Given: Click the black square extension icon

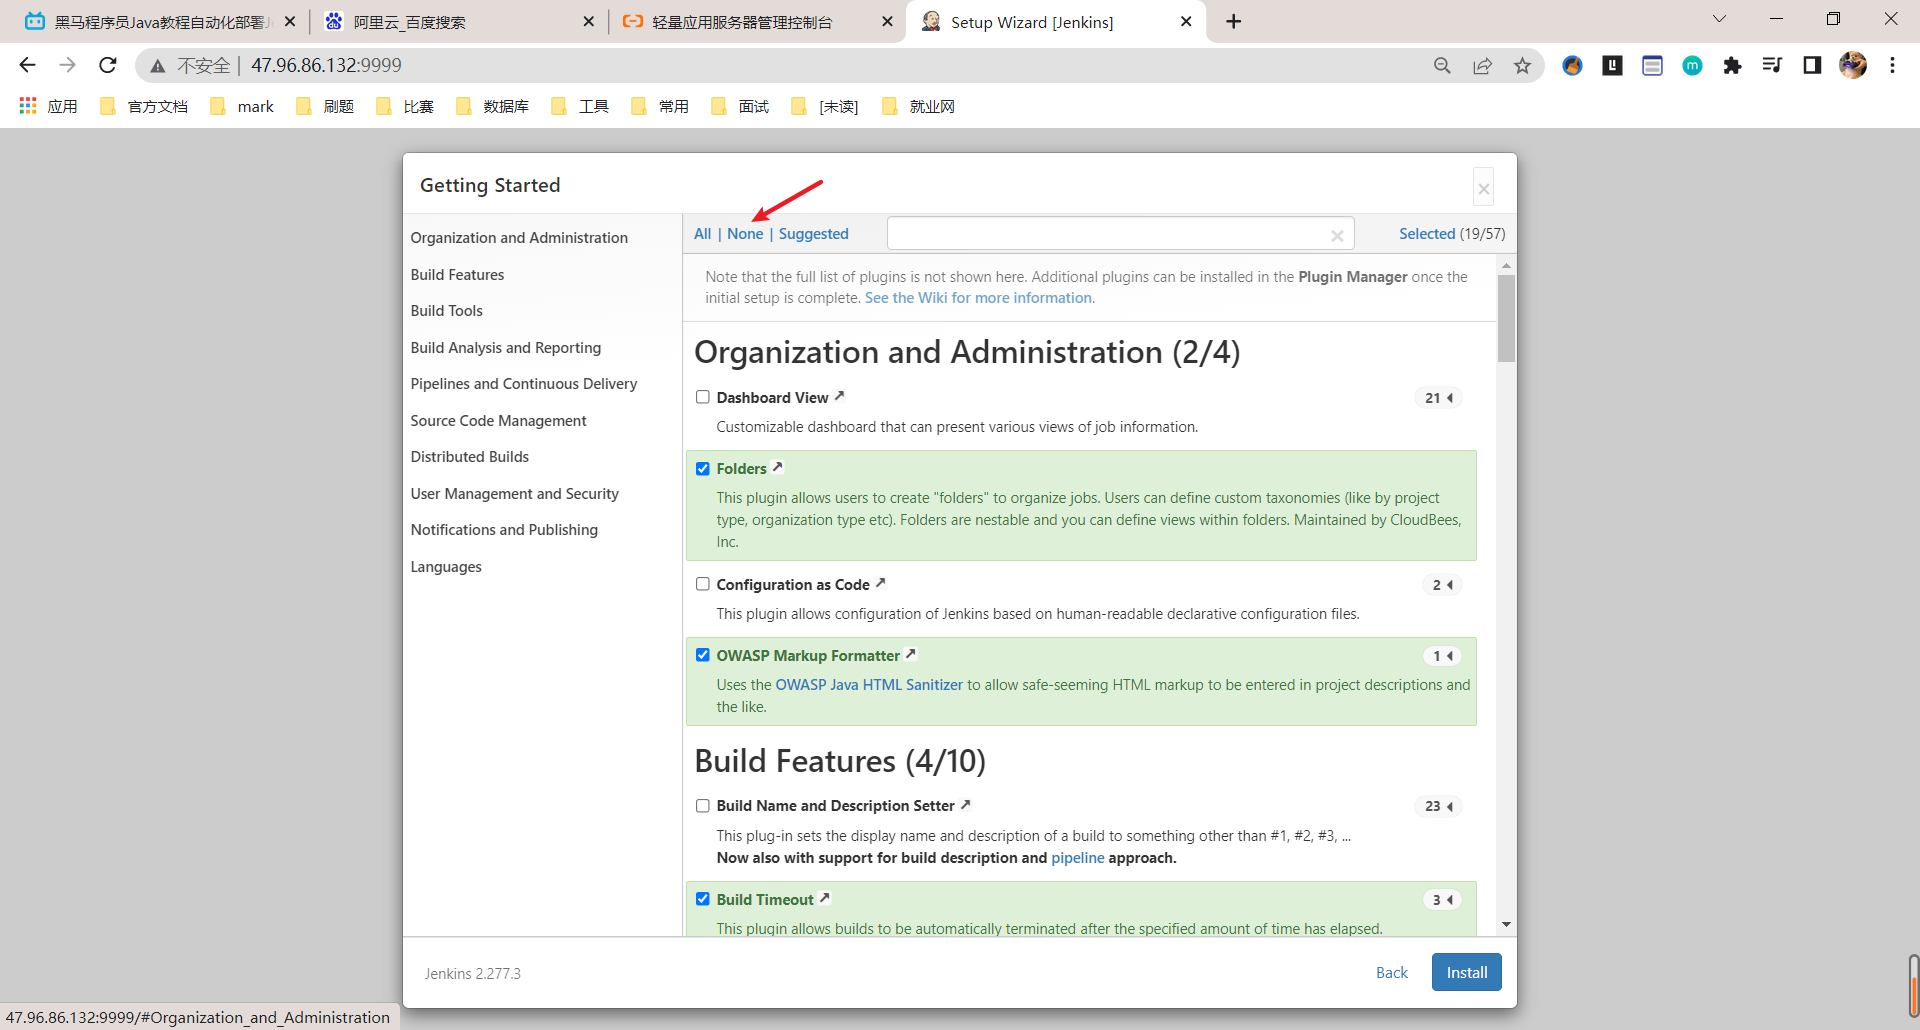Looking at the screenshot, I should (x=1612, y=65).
